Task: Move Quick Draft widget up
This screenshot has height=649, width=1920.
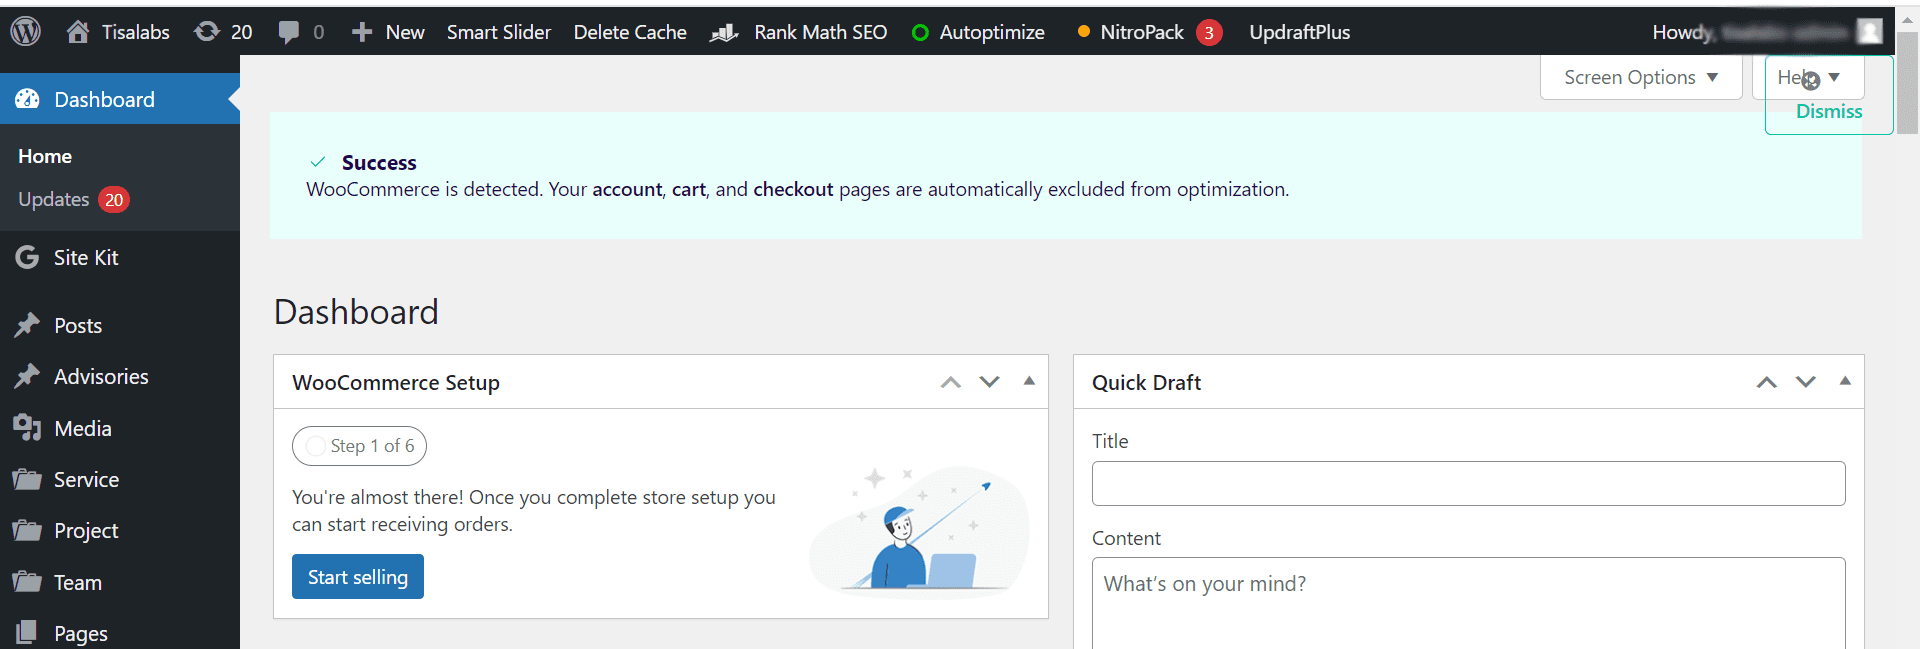Action: coord(1767,382)
